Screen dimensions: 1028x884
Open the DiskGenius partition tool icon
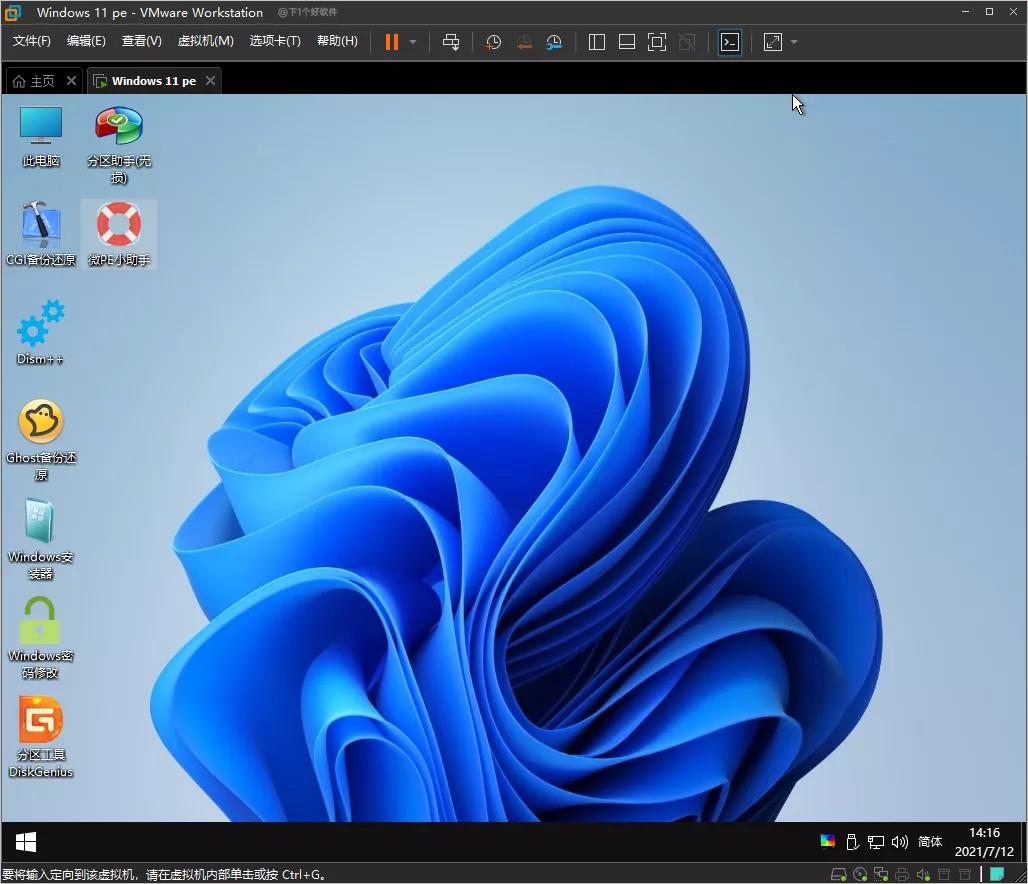[41, 722]
